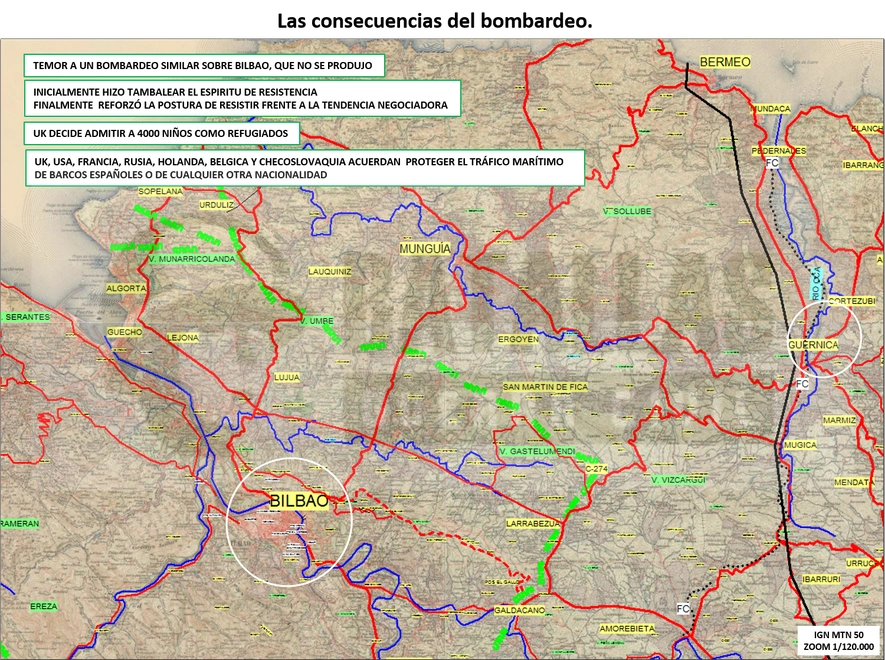Click the IGN MTN 50 zoom legend
The image size is (885, 660).
click(x=840, y=641)
